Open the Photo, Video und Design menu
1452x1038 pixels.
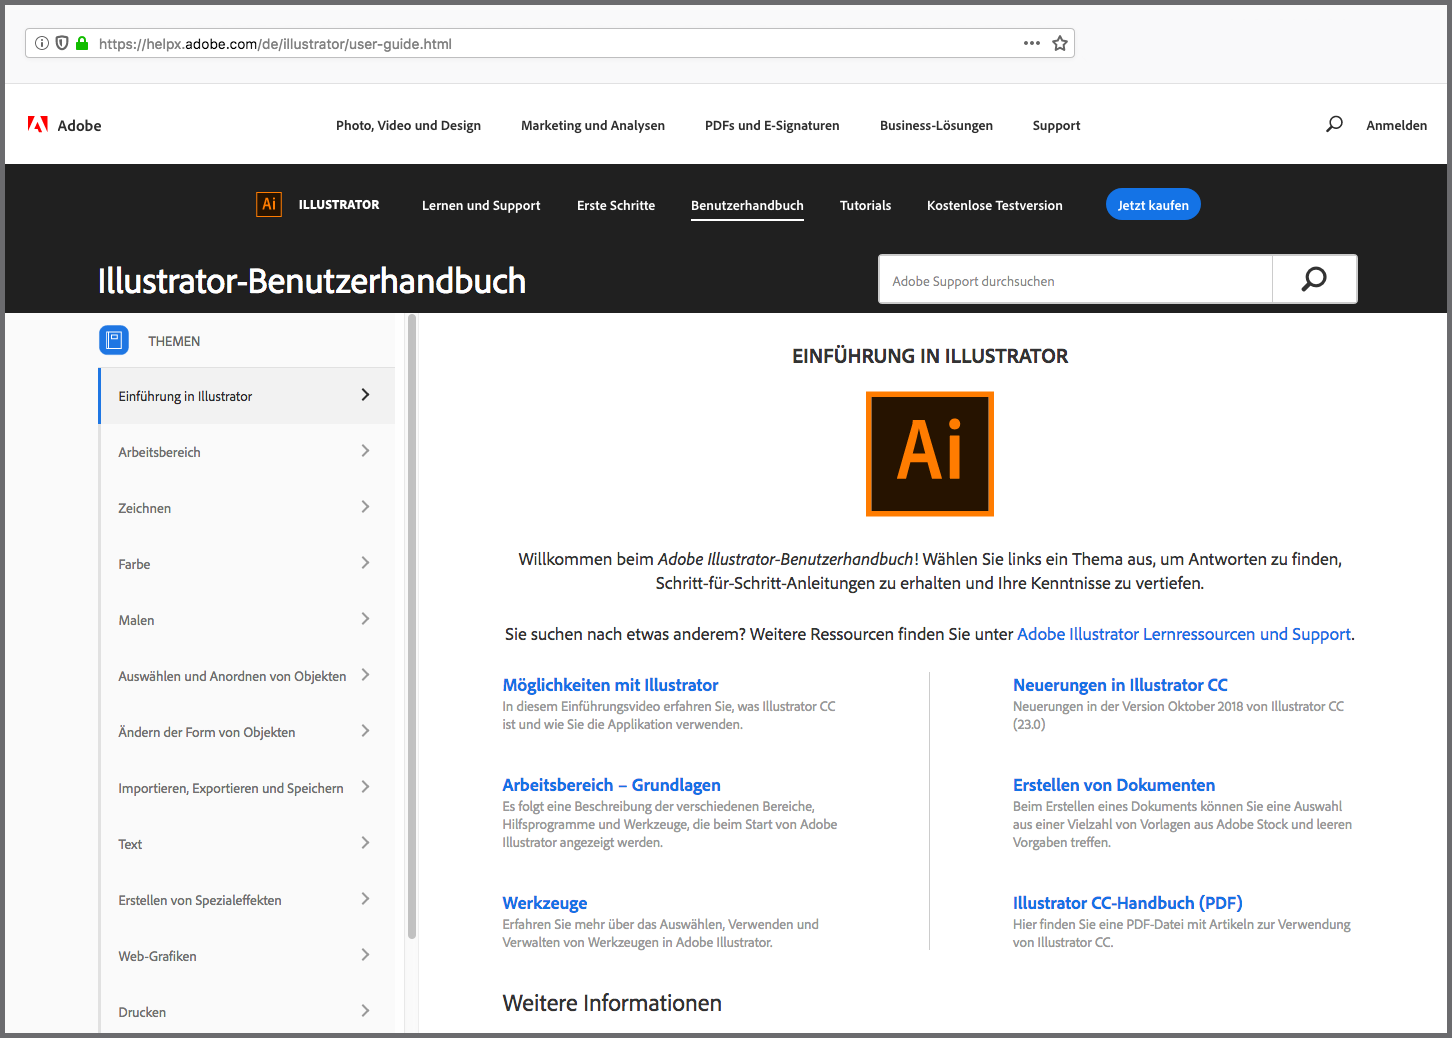408,125
